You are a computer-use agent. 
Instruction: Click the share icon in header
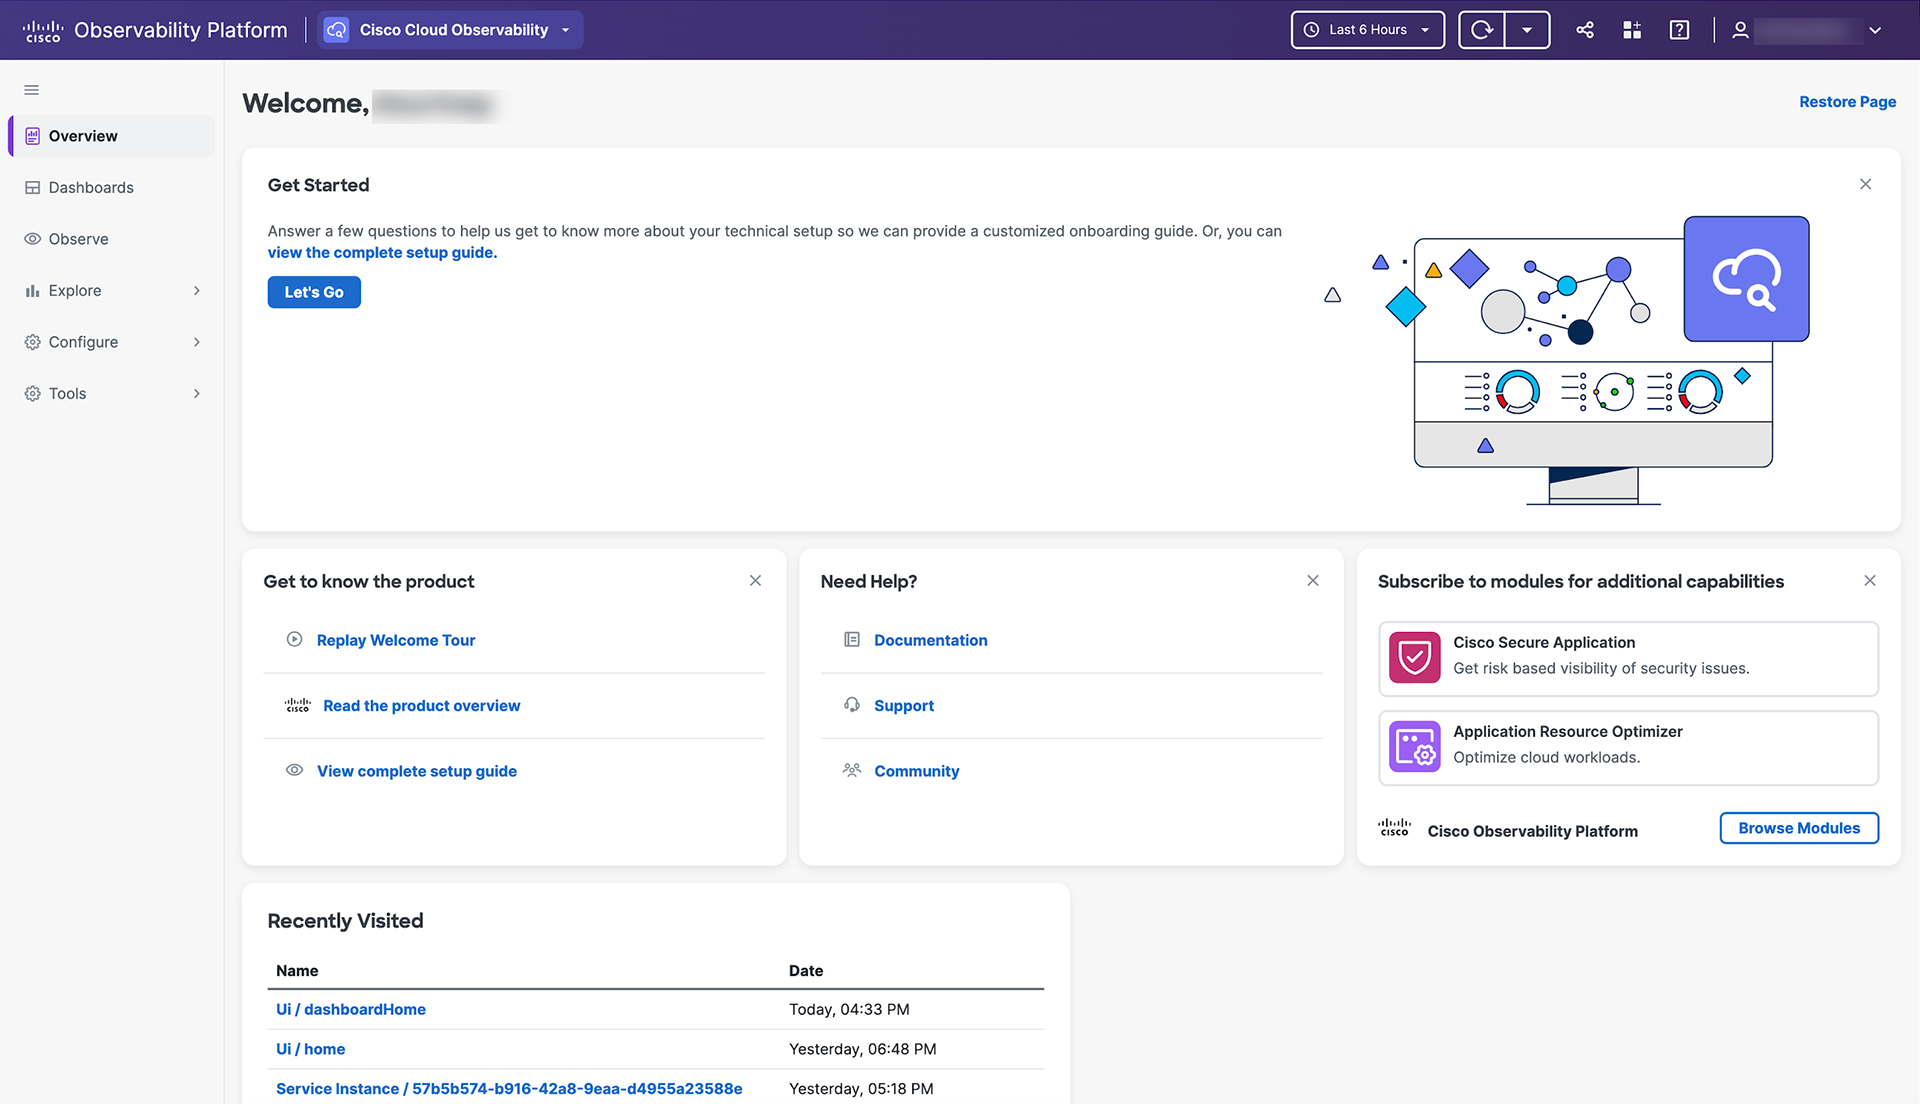click(x=1585, y=30)
